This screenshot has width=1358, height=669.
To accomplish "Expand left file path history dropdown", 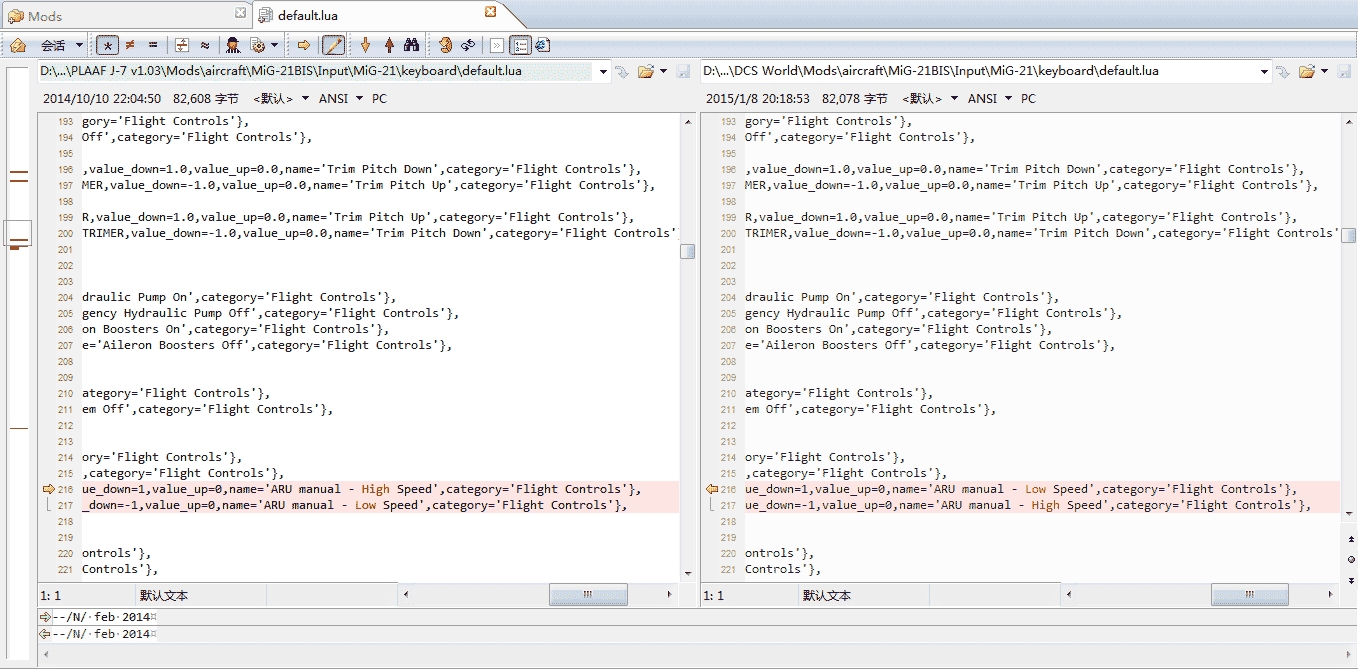I will point(603,72).
